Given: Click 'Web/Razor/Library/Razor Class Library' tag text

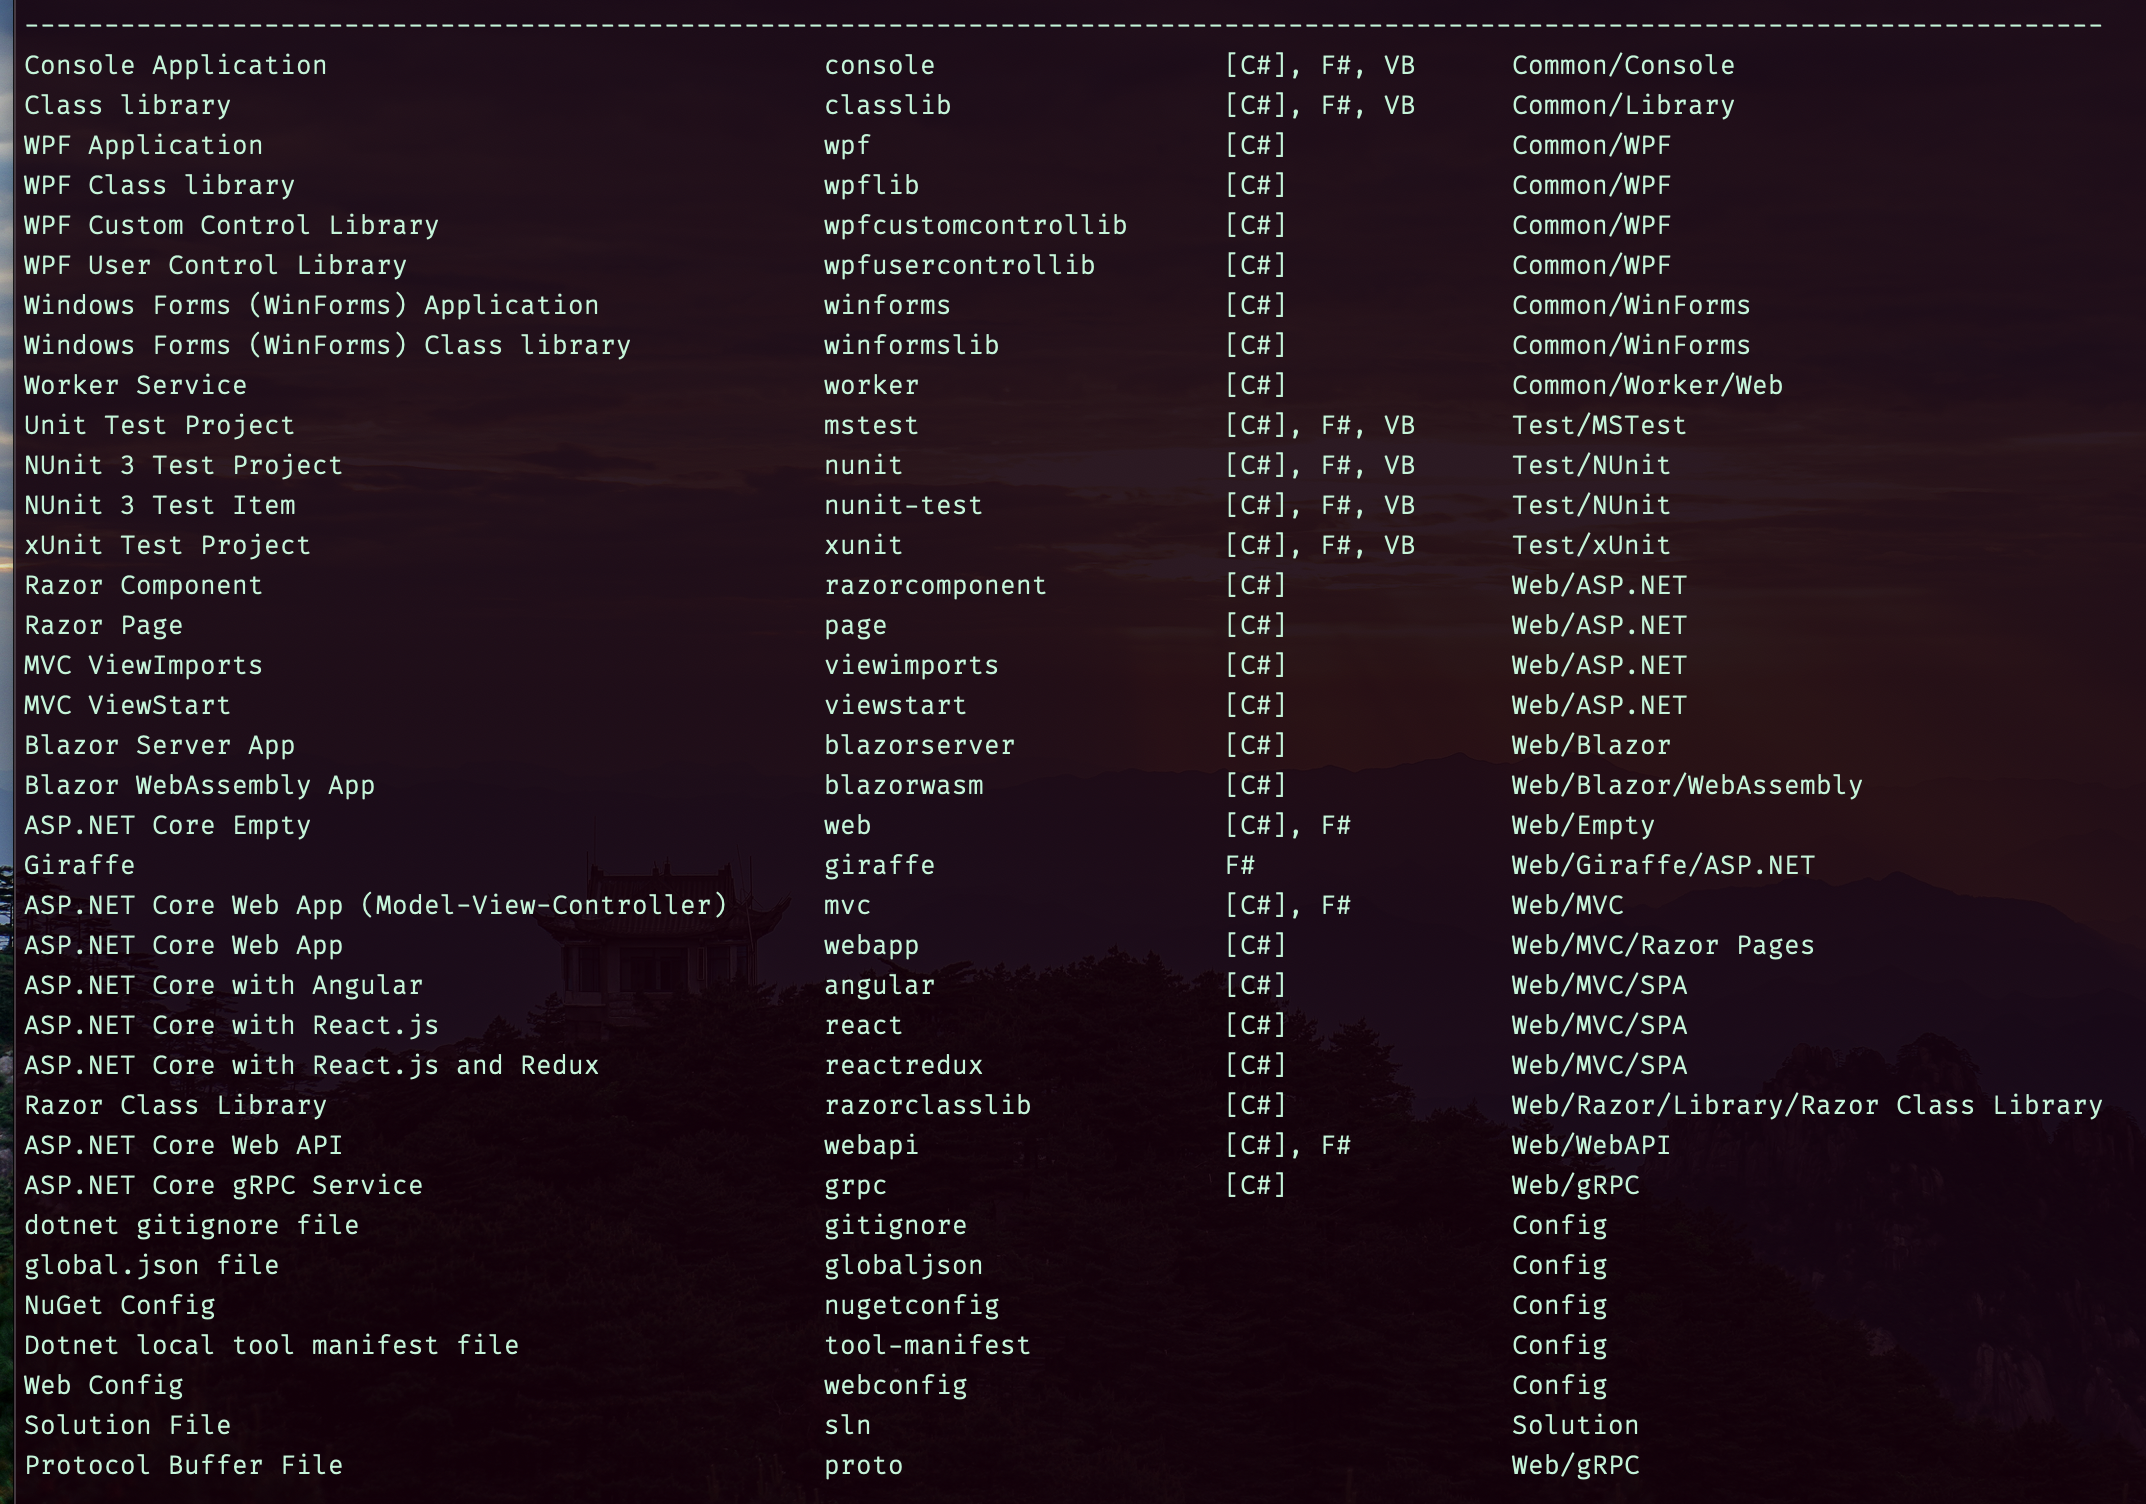Looking at the screenshot, I should (1806, 1106).
